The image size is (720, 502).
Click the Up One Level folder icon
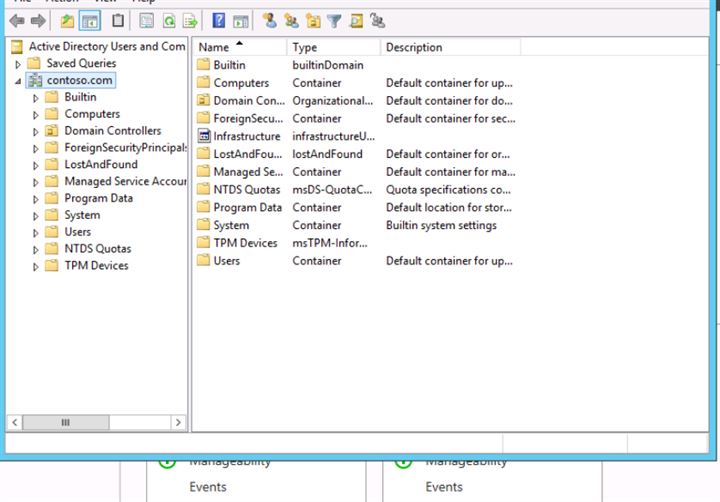pyautogui.click(x=68, y=20)
